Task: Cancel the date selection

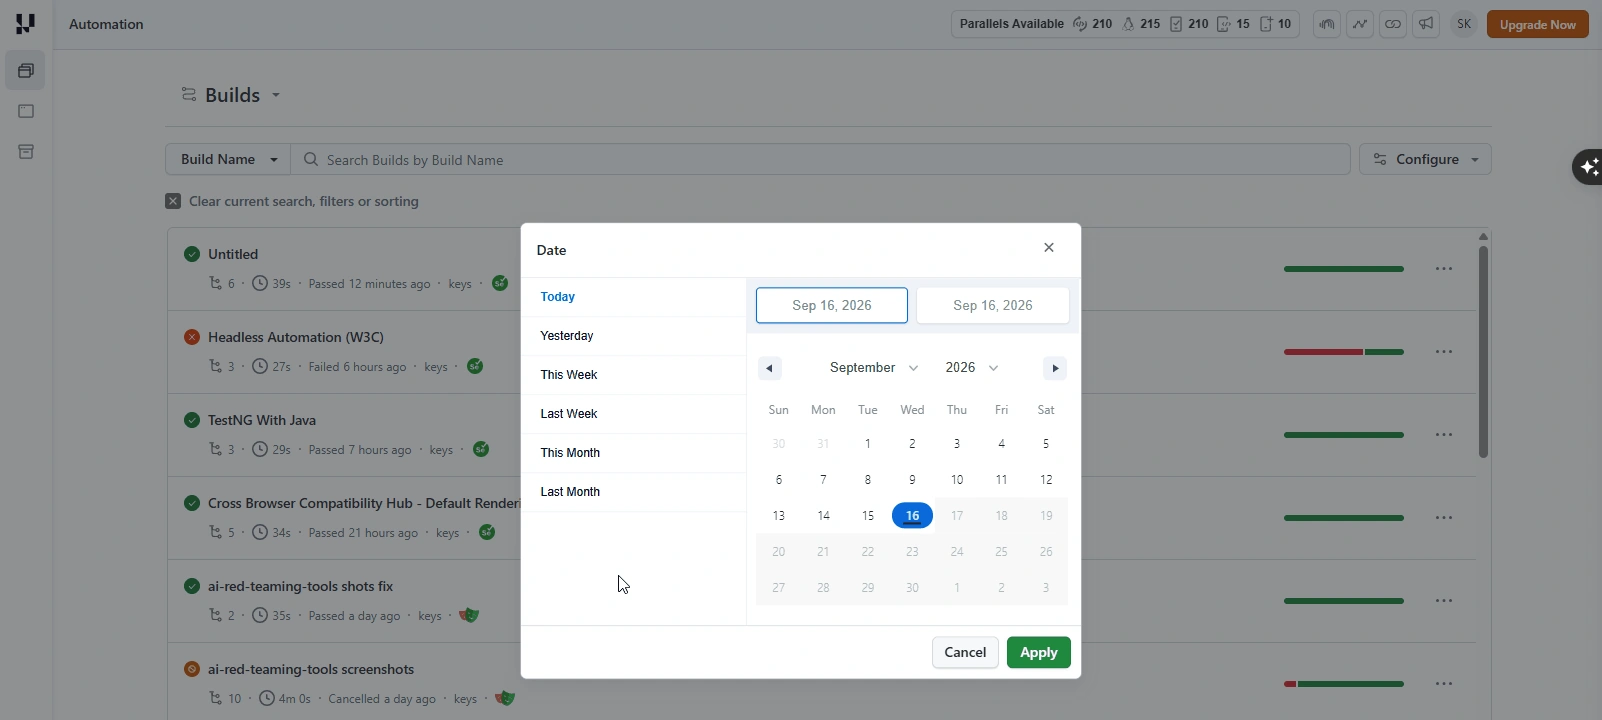Action: [x=965, y=652]
